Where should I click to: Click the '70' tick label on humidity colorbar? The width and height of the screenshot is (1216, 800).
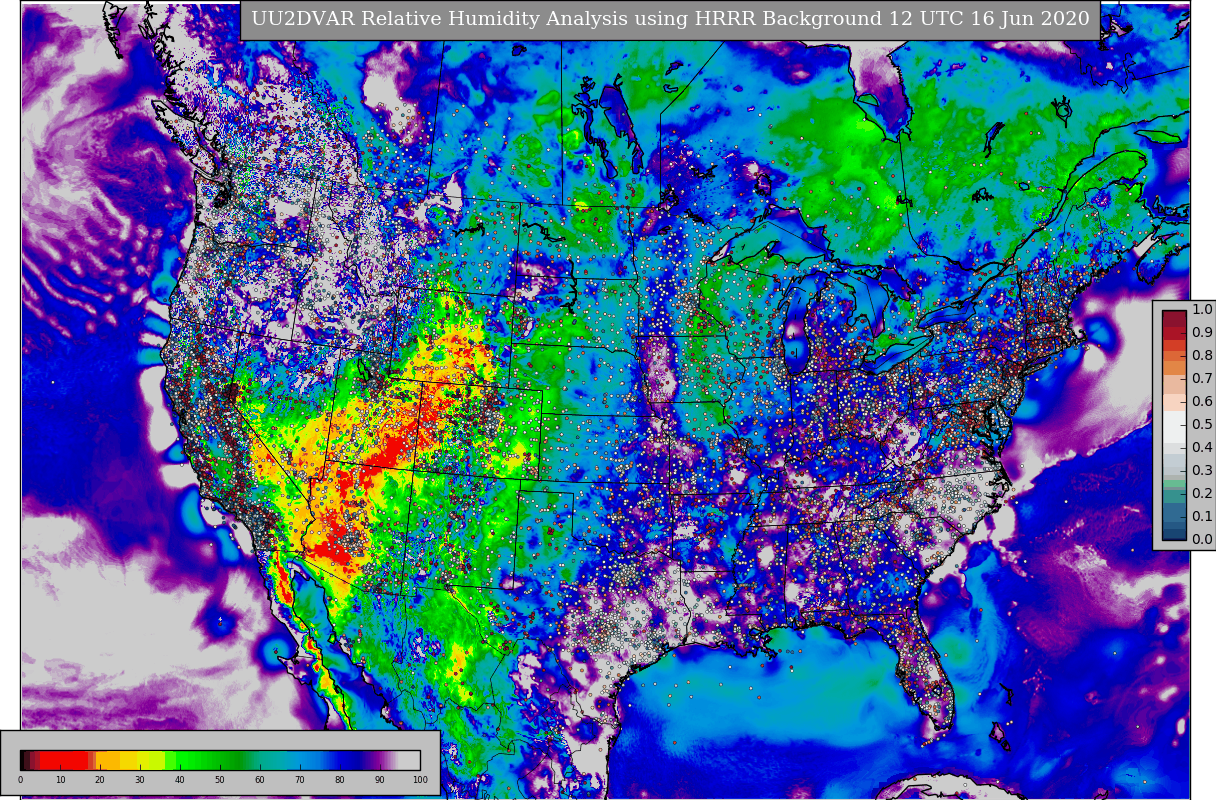click(x=300, y=779)
